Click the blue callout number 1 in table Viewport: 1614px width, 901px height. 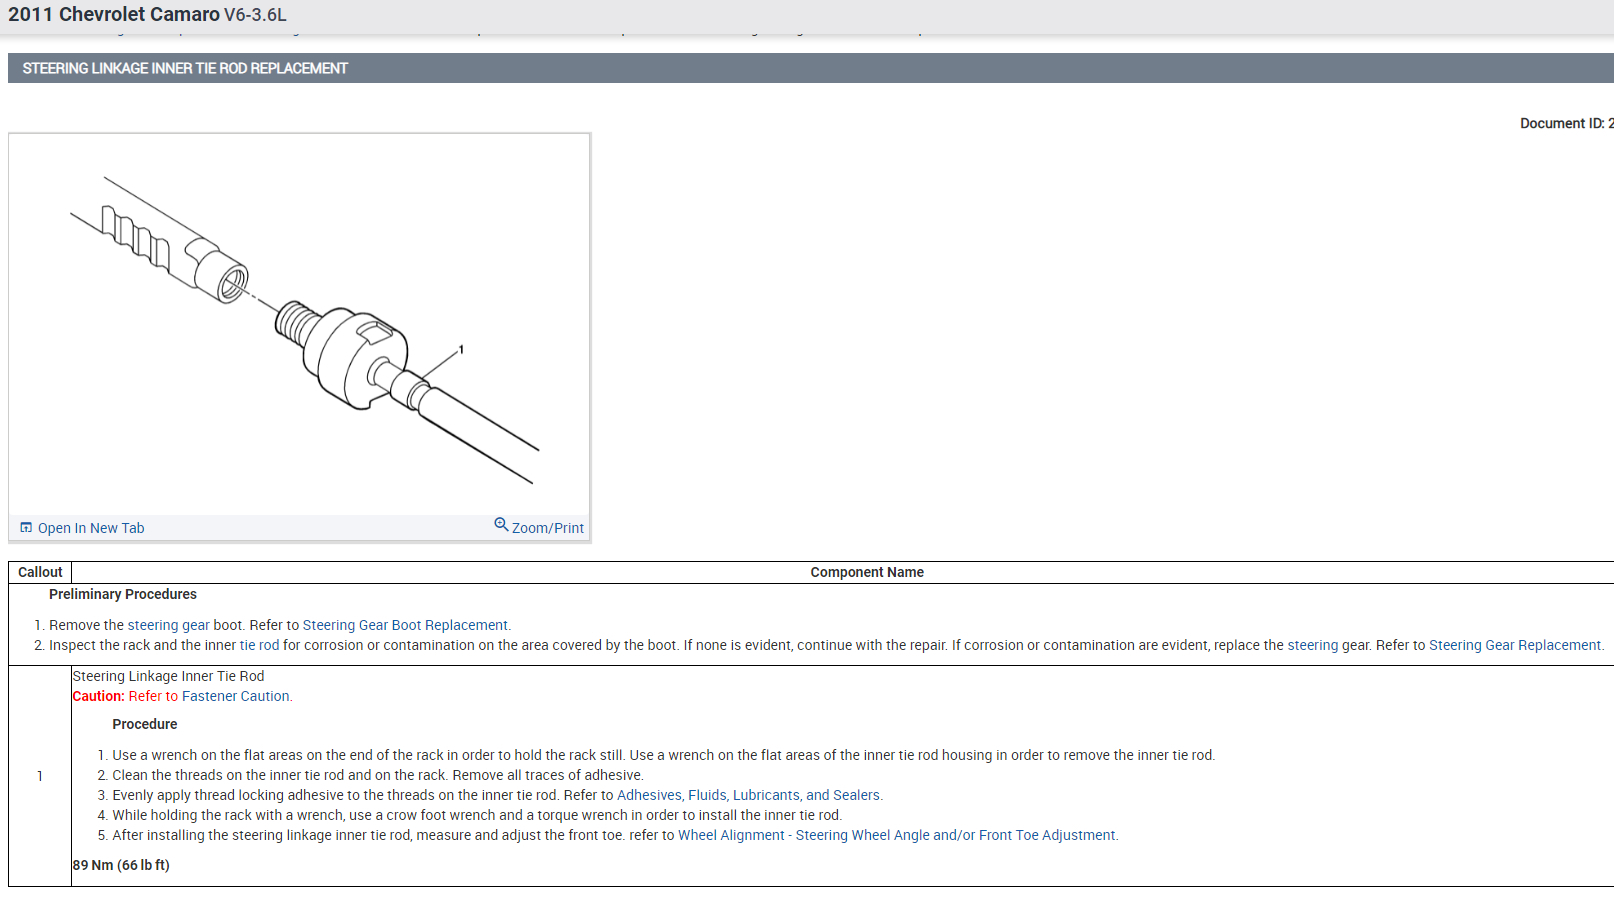[40, 776]
